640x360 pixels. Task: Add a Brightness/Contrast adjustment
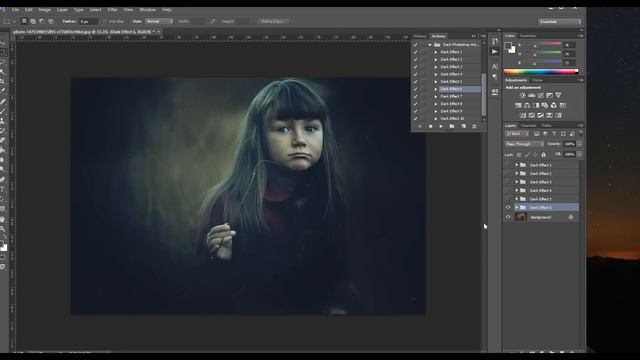(522, 95)
